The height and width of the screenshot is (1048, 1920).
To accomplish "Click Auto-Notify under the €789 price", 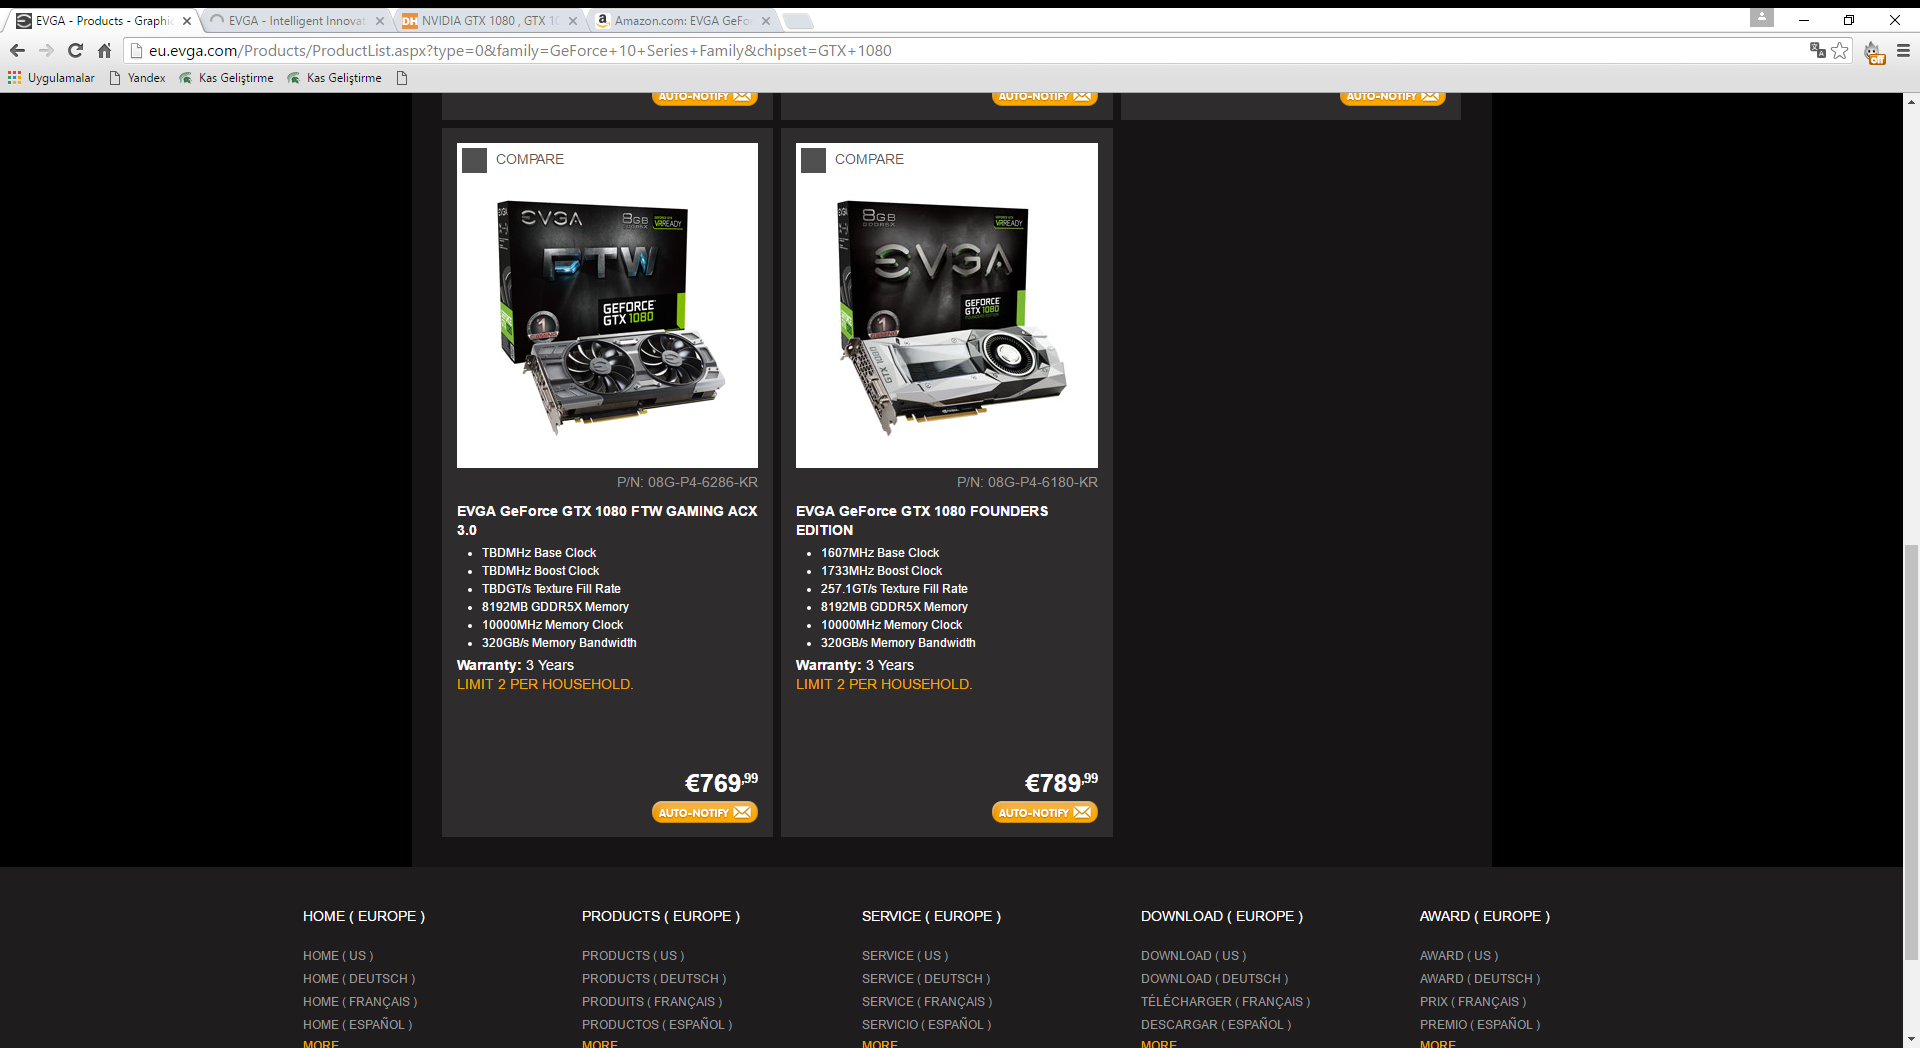I will [1045, 812].
